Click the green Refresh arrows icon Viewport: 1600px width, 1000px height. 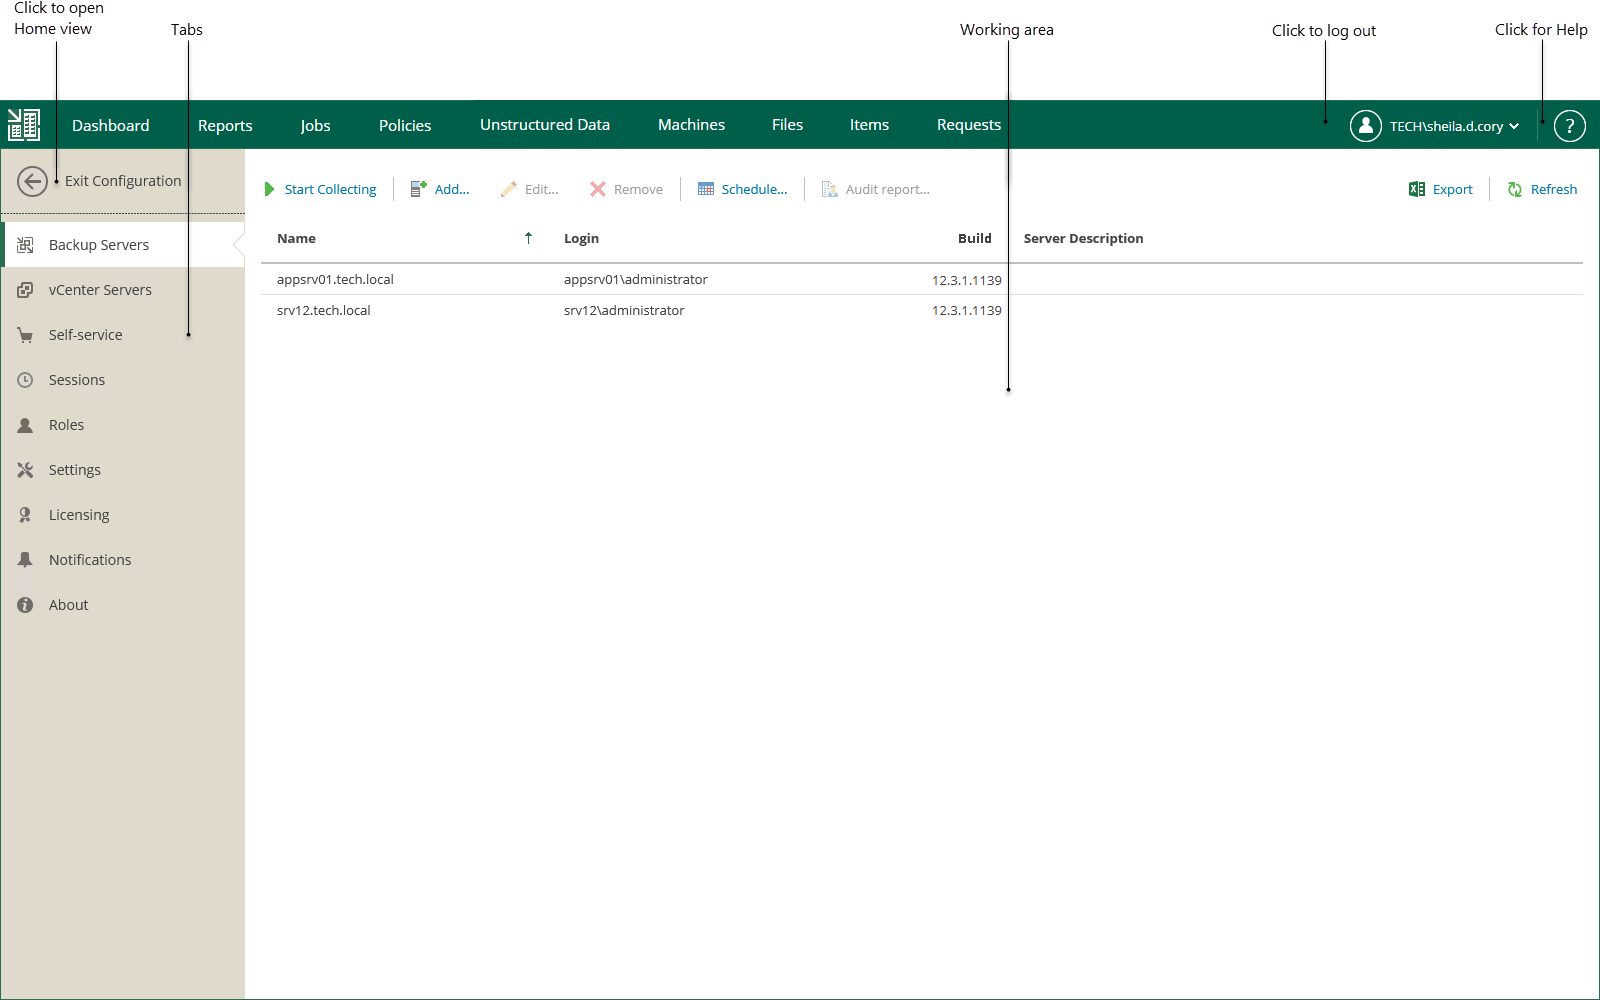click(x=1515, y=189)
